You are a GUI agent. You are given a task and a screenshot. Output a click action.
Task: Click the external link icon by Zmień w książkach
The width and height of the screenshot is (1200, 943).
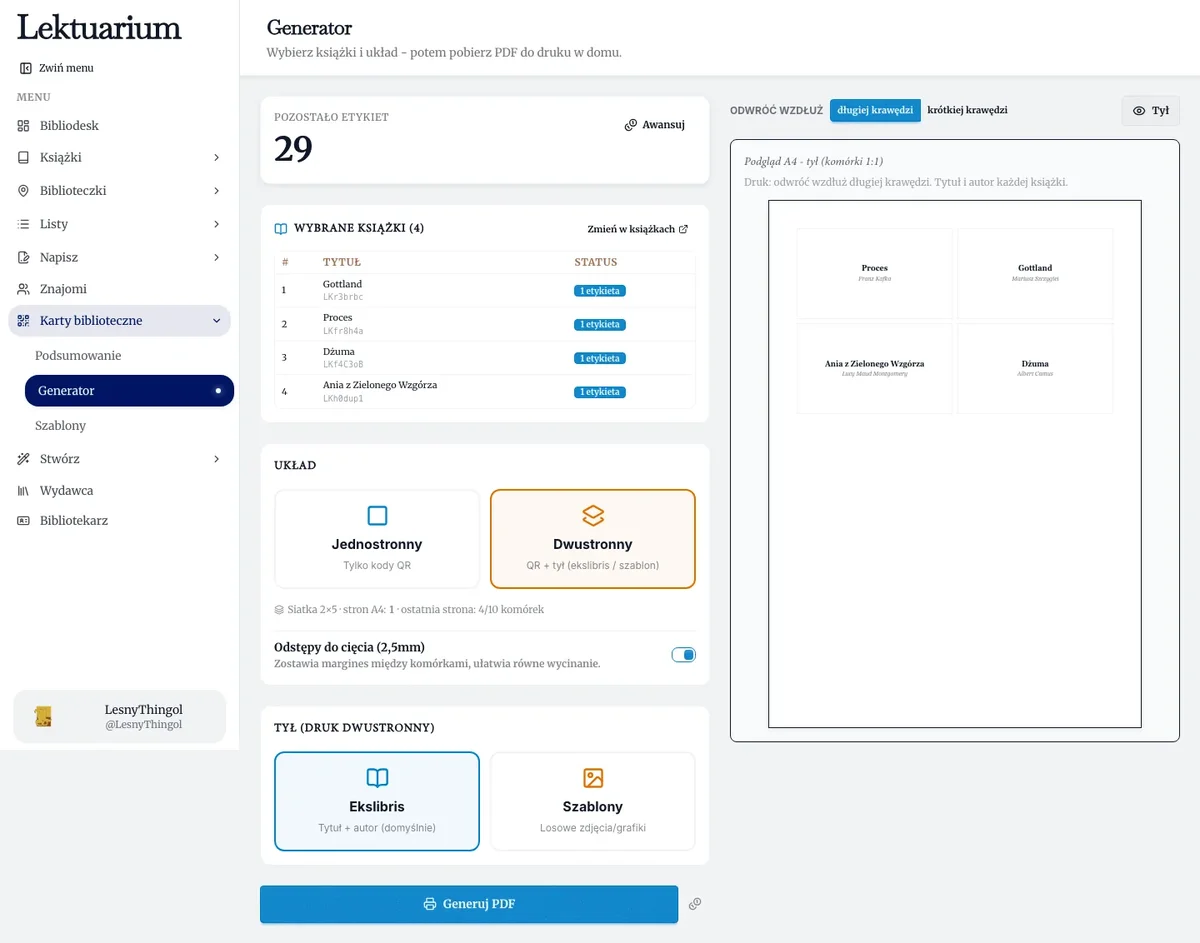pyautogui.click(x=684, y=229)
